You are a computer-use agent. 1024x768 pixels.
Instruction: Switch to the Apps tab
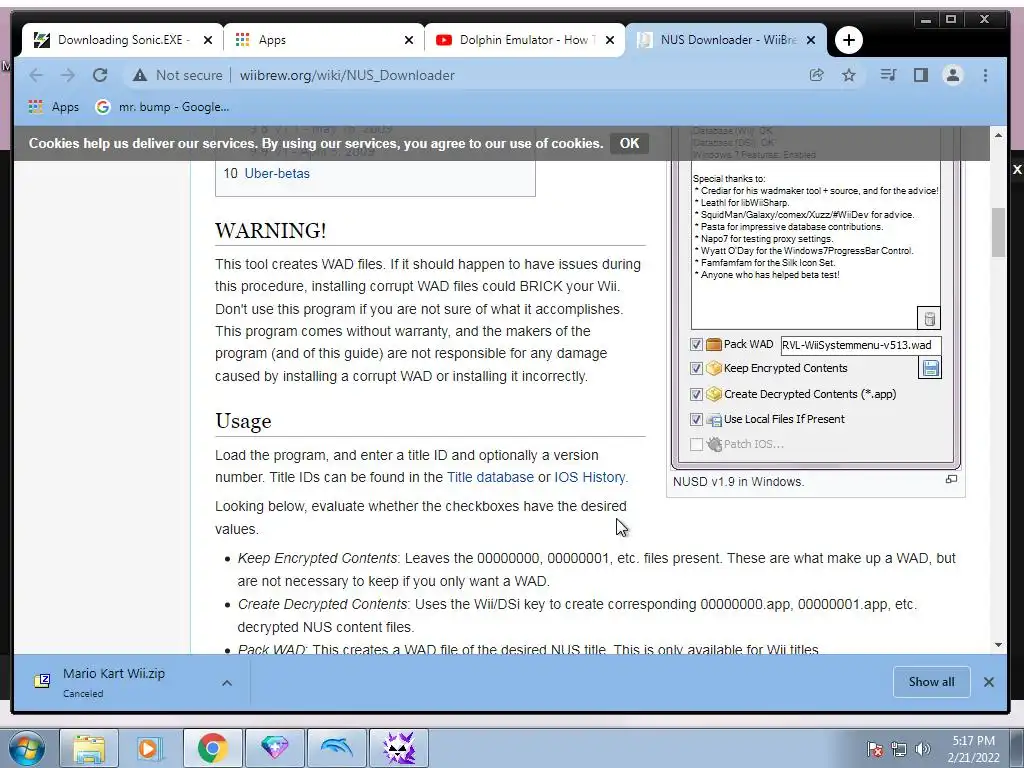(323, 40)
